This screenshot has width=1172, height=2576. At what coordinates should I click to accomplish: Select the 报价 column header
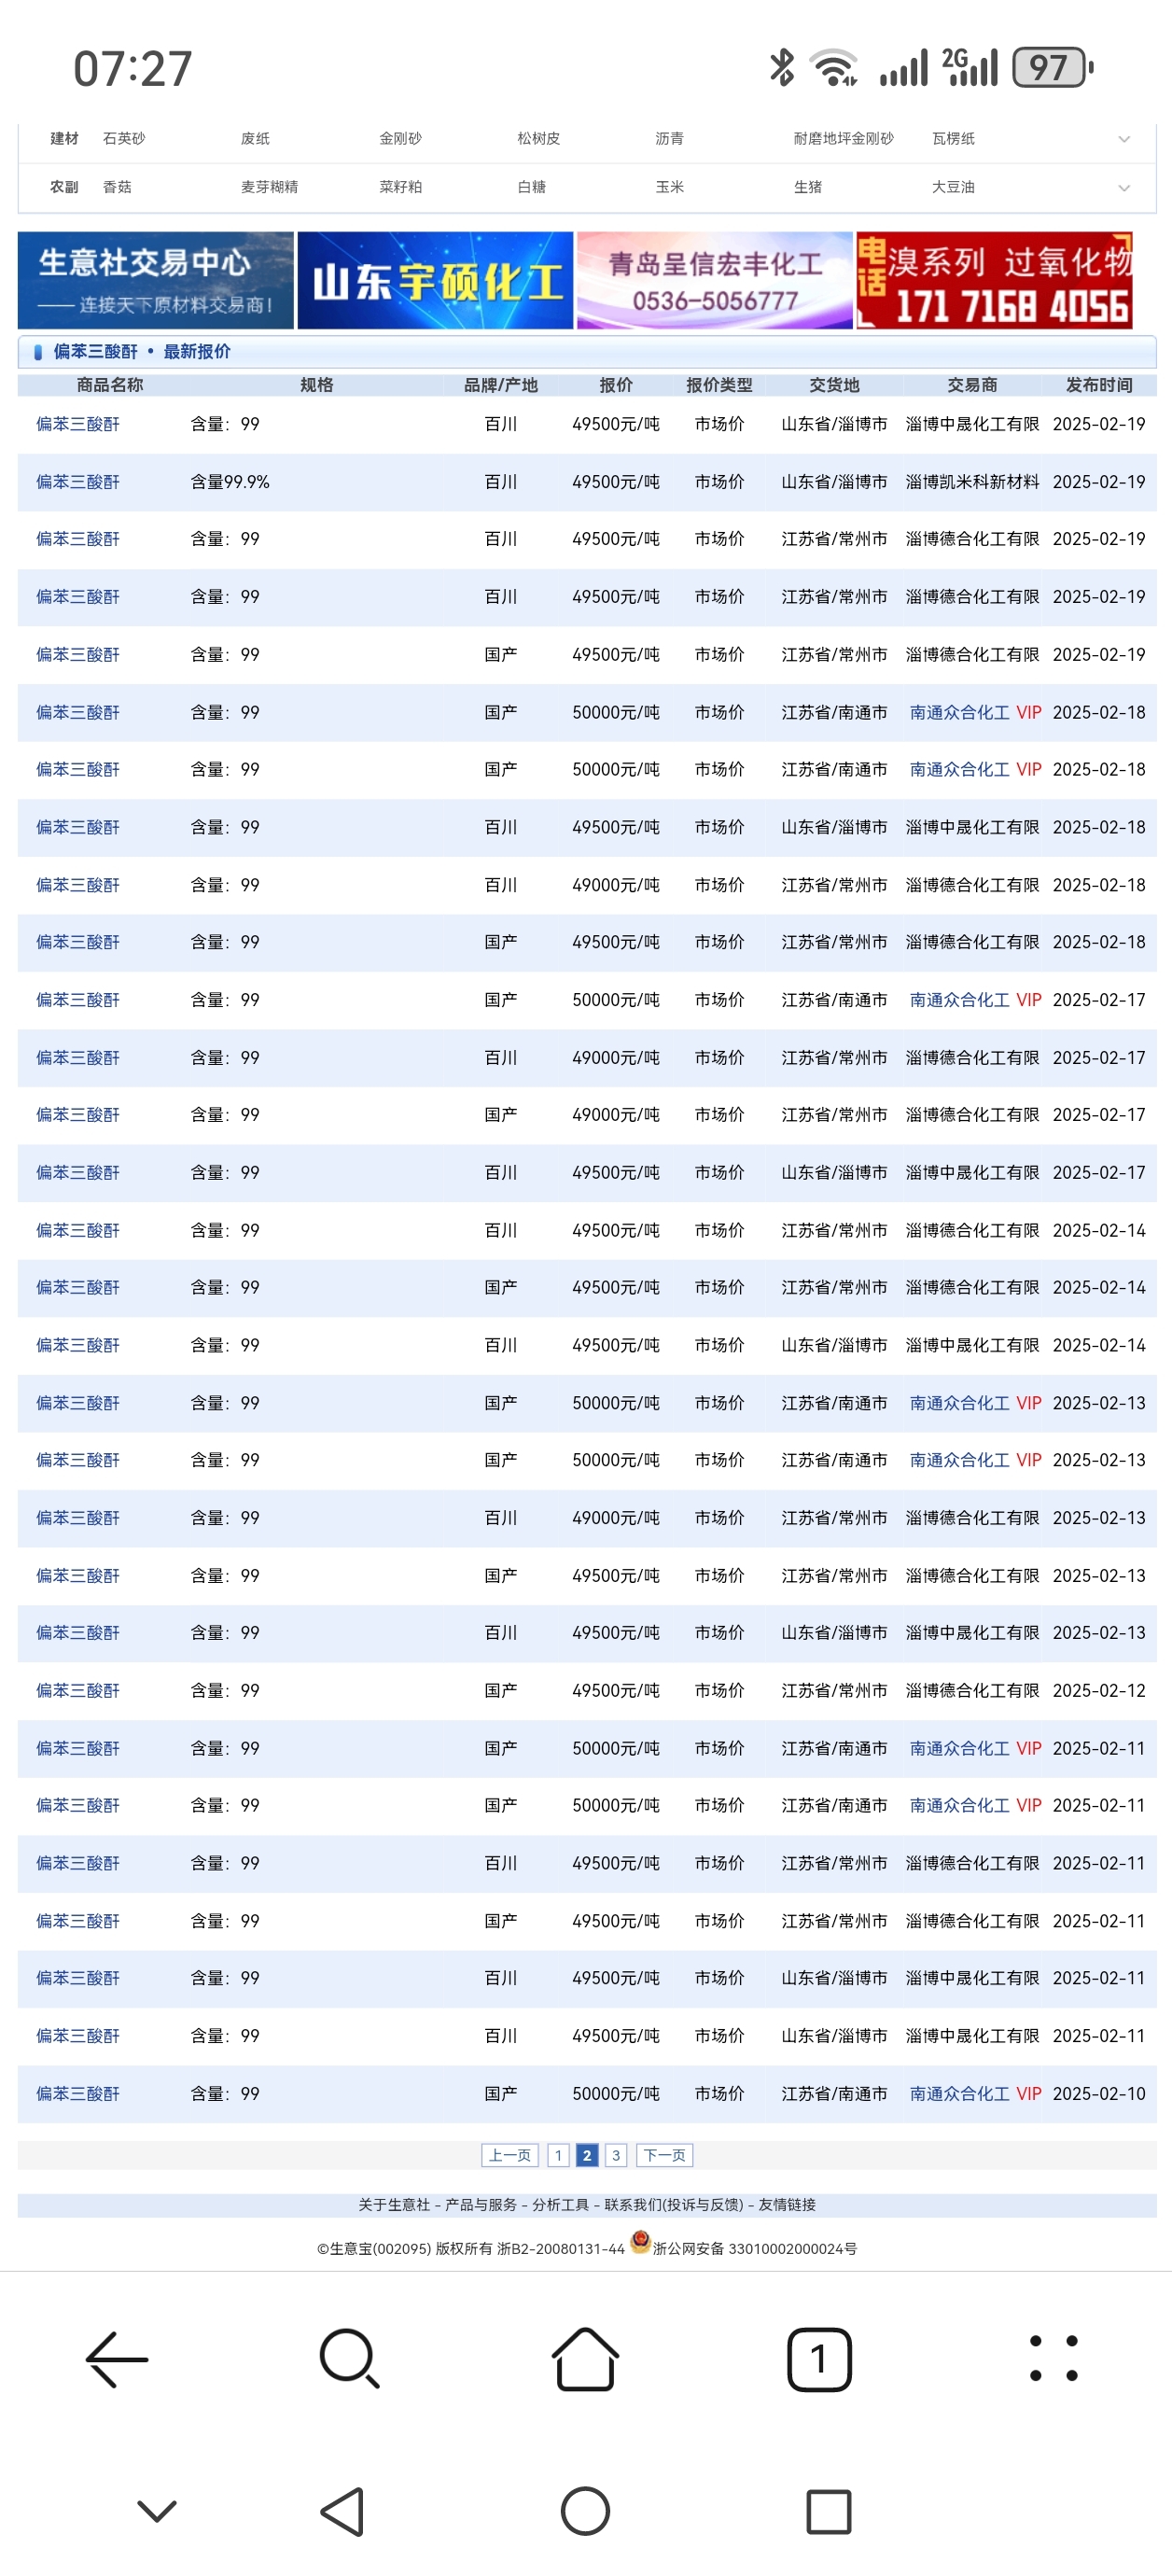(616, 385)
